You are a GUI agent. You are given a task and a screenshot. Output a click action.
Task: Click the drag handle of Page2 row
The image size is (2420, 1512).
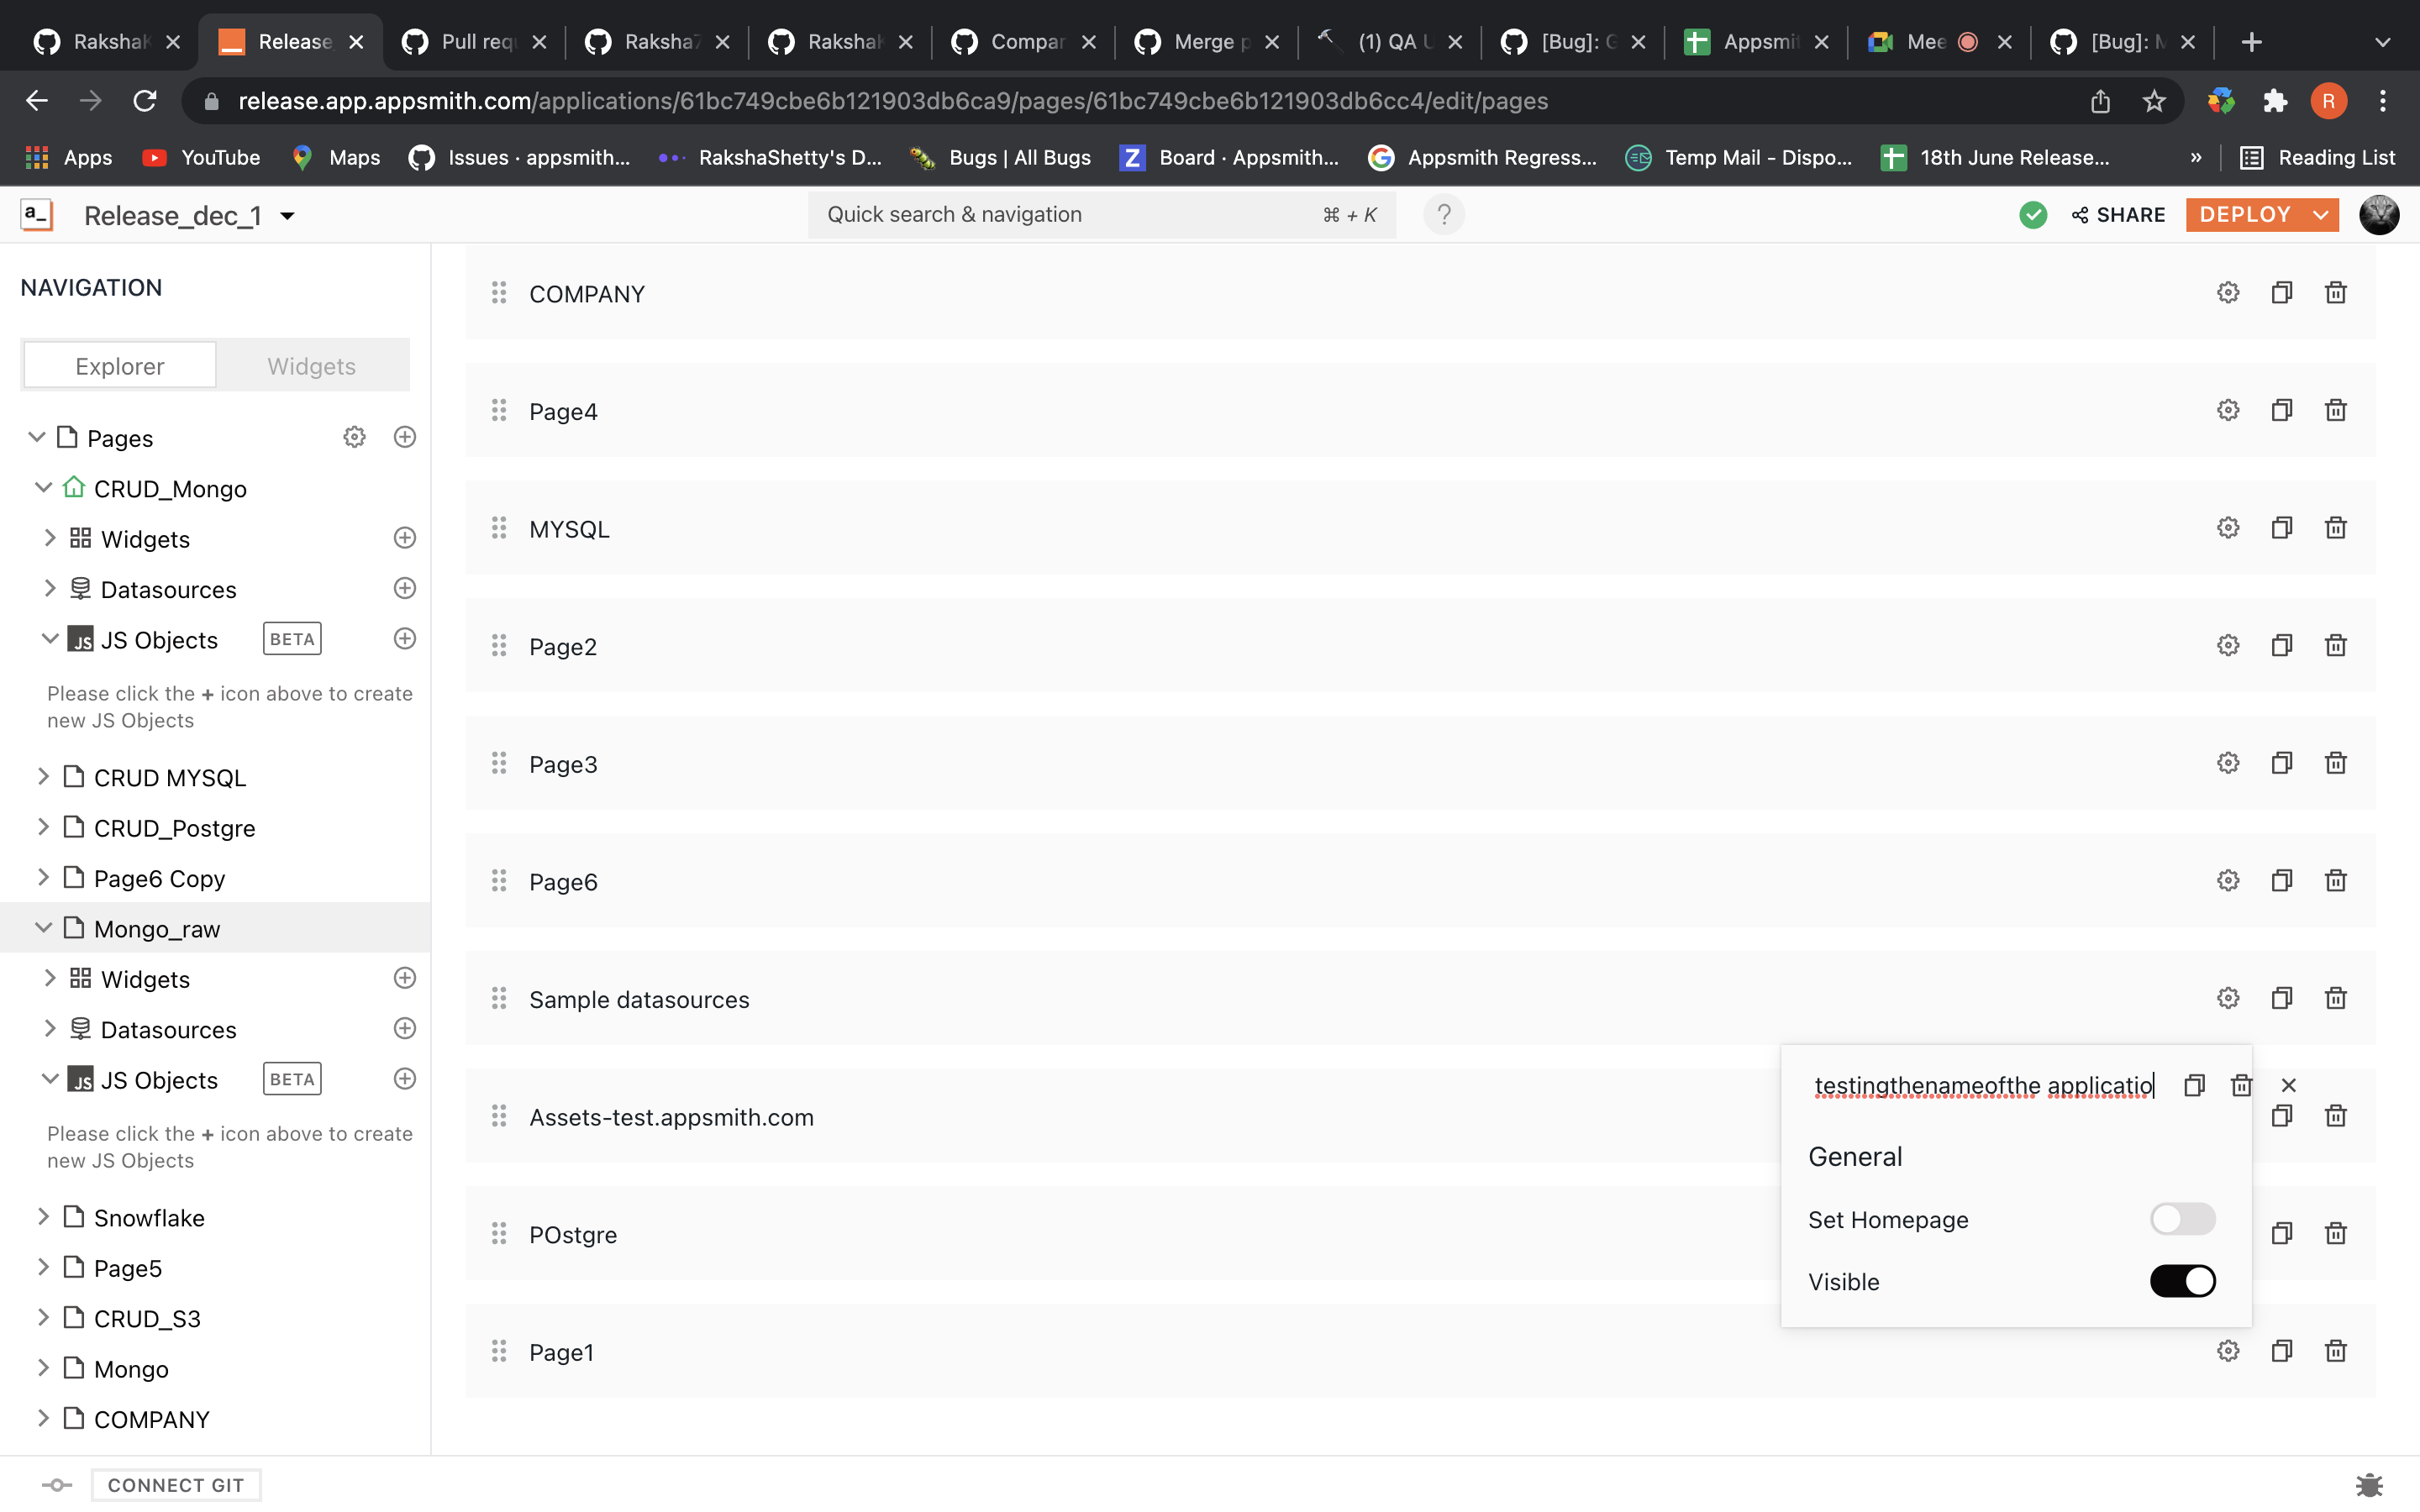coord(498,646)
